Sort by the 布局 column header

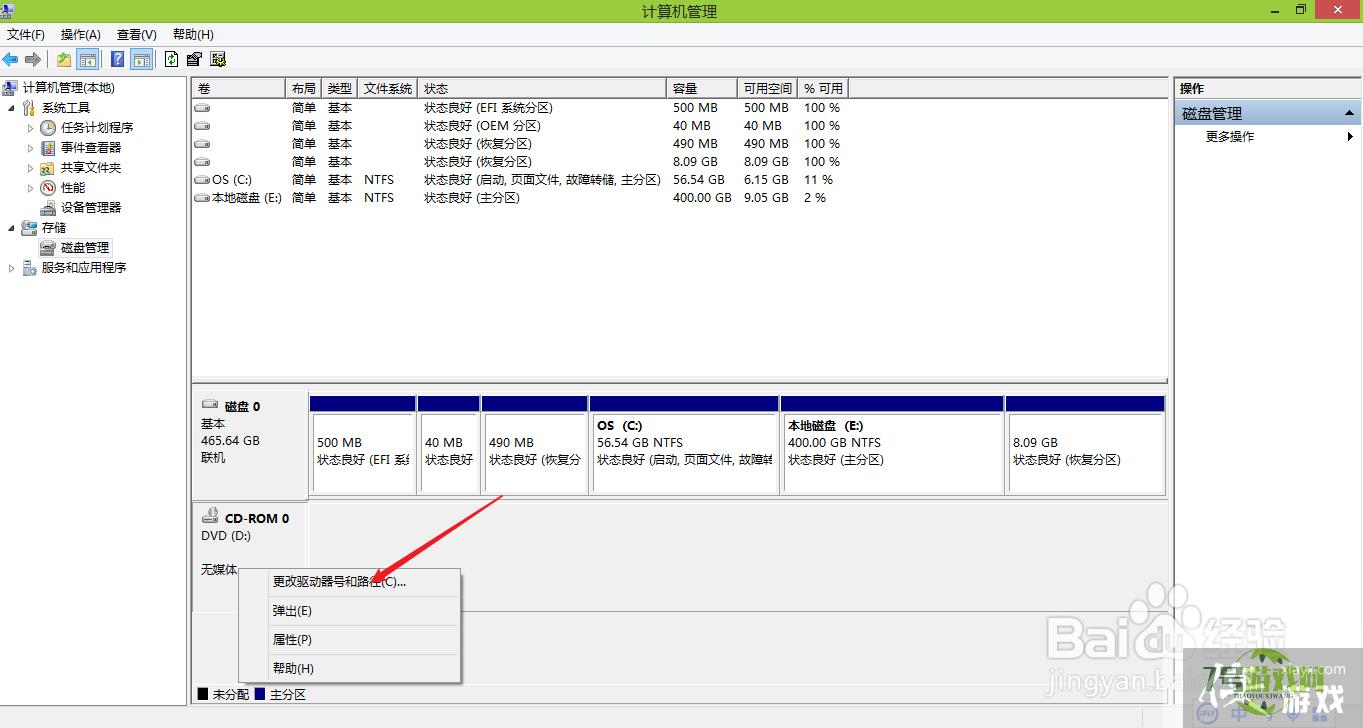303,88
